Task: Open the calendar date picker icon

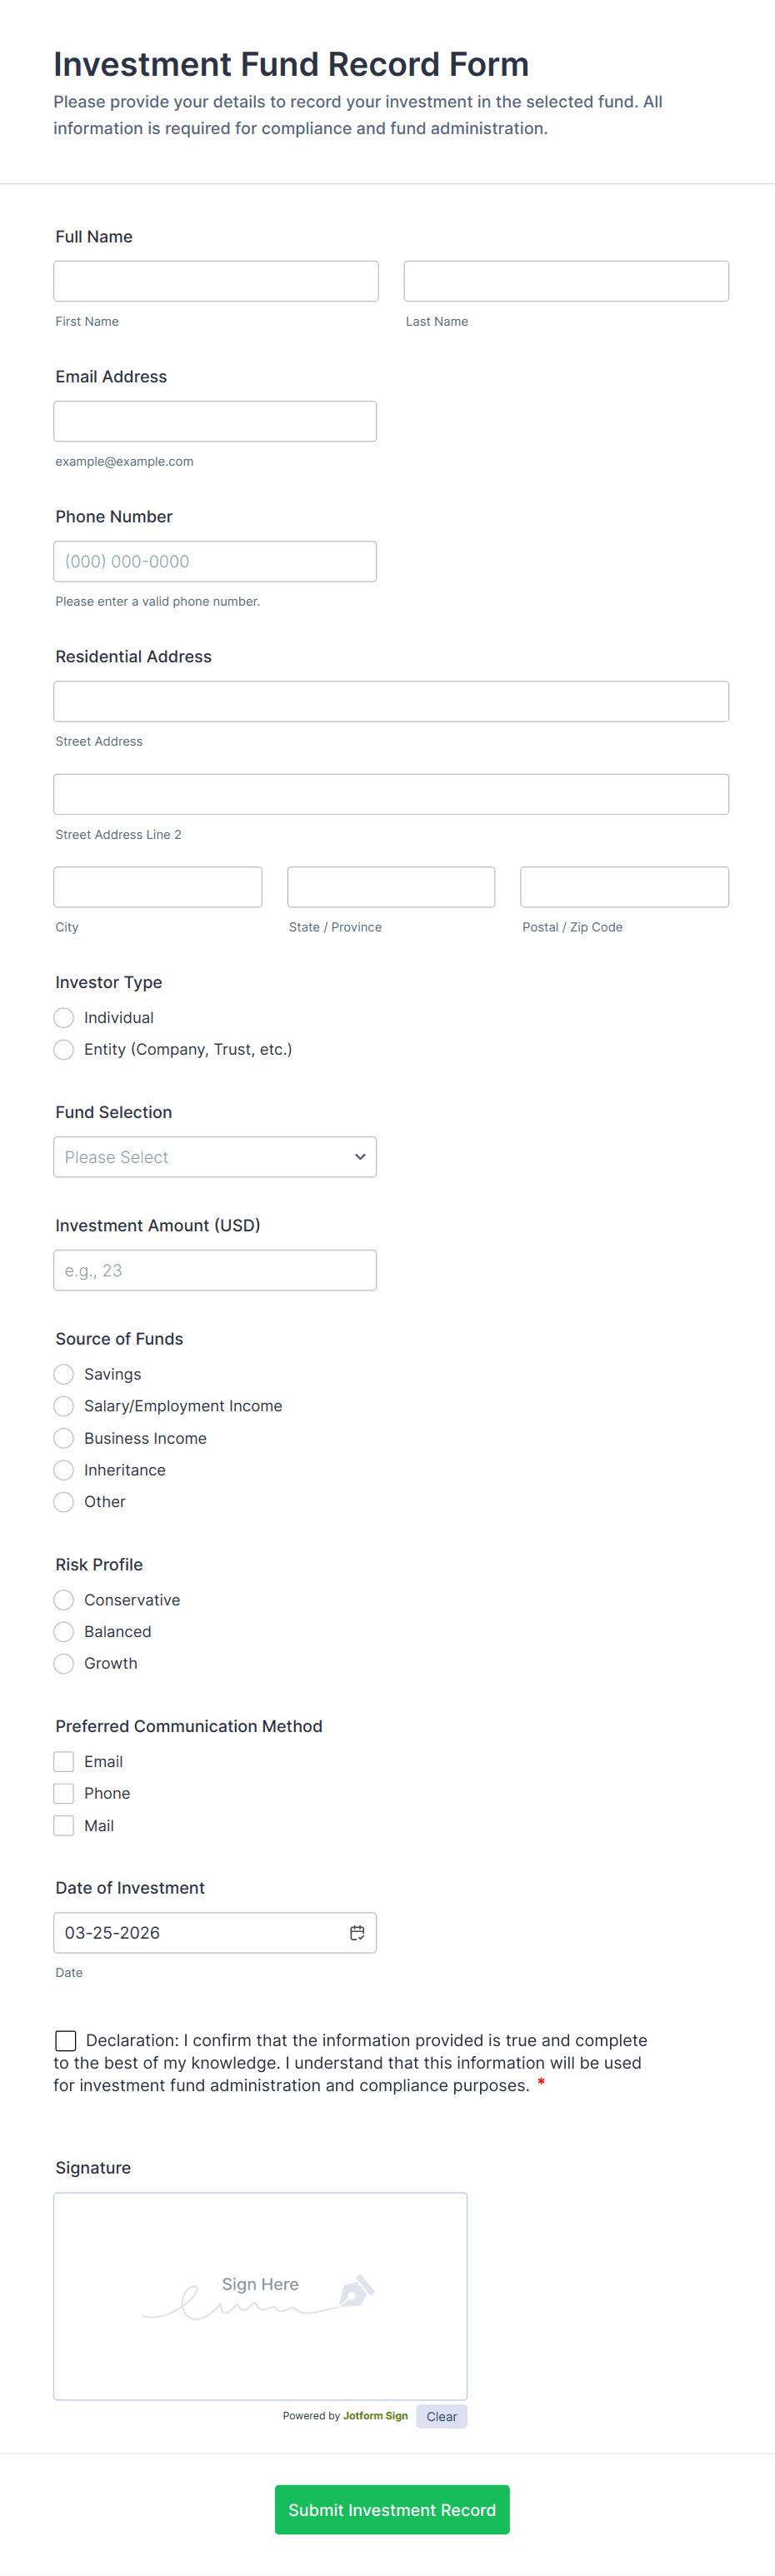Action: 357,1932
